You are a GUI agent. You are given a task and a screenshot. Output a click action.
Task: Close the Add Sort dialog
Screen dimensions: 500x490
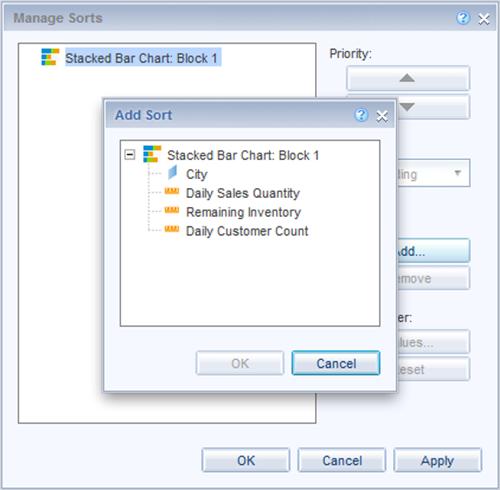(x=382, y=116)
